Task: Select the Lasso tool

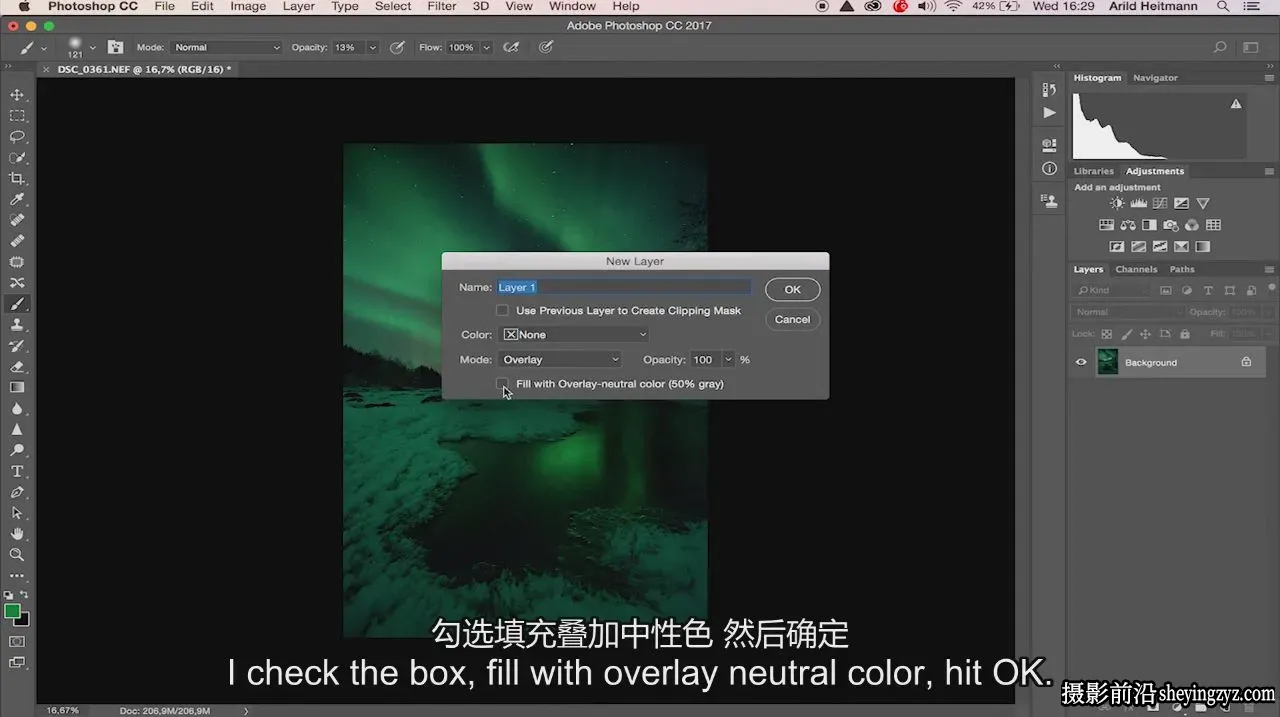Action: 17,137
